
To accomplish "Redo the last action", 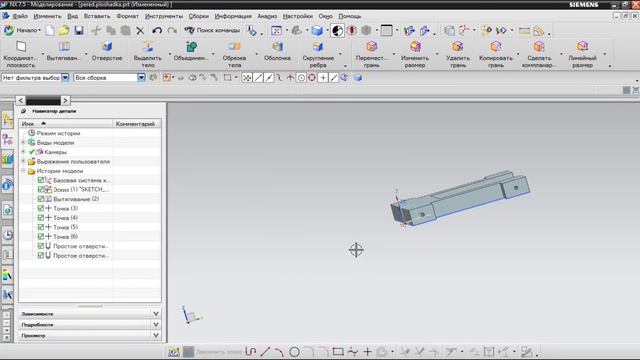I will point(172,31).
